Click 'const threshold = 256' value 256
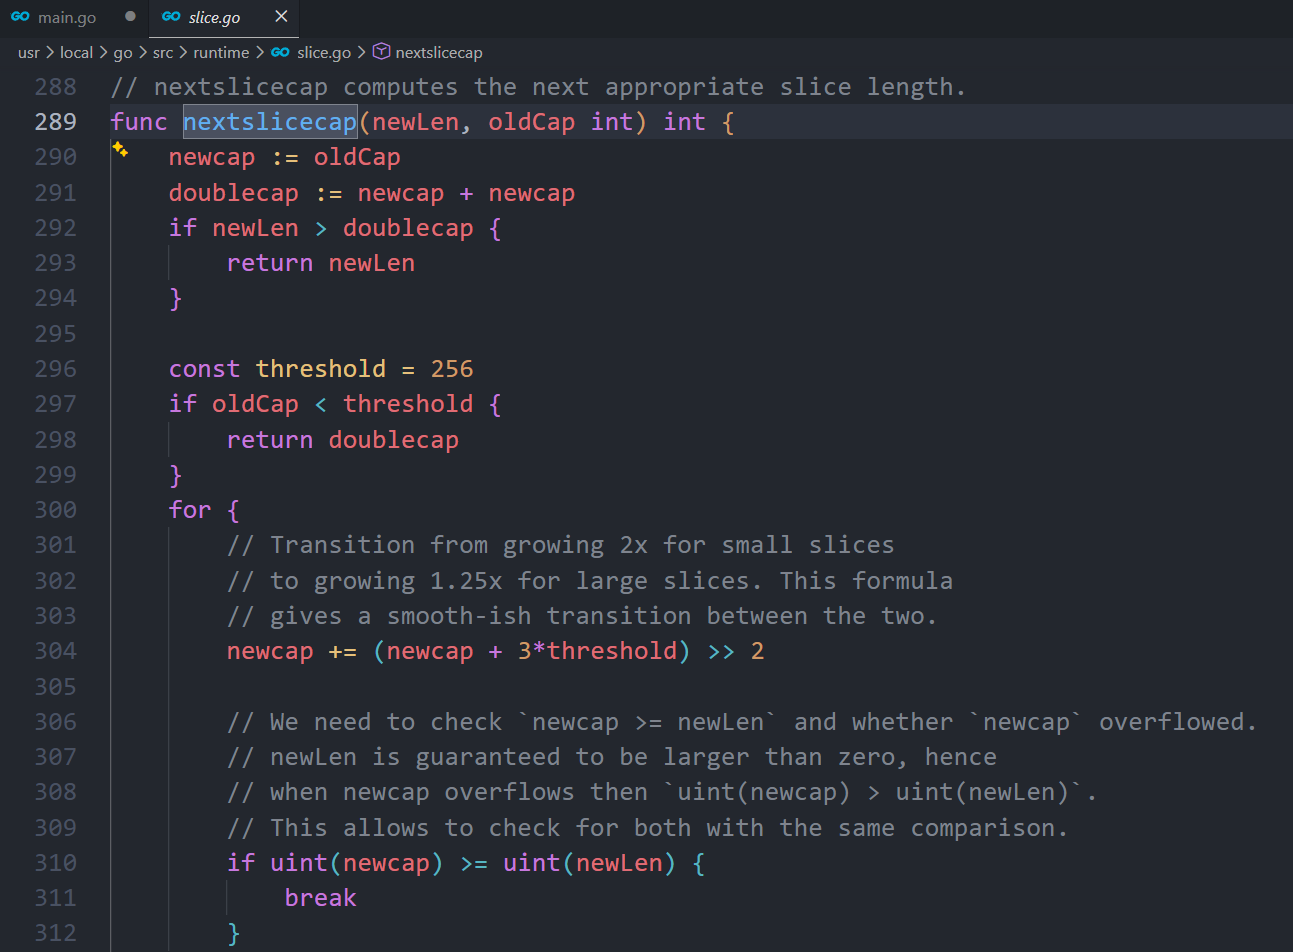 (x=452, y=369)
